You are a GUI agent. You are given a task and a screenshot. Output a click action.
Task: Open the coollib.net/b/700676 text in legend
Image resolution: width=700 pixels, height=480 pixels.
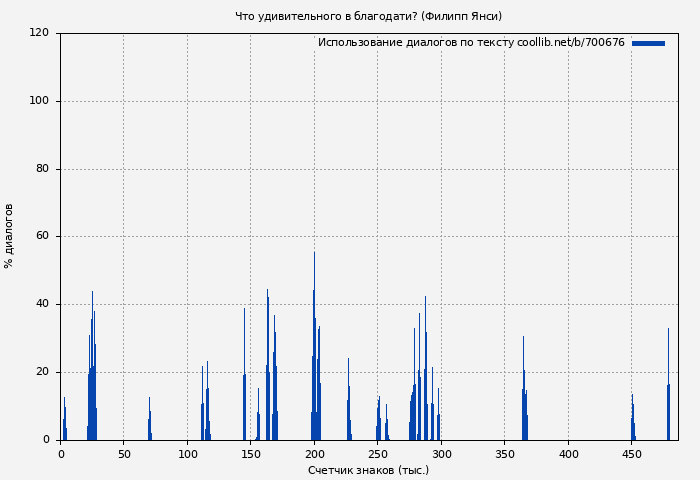tap(571, 43)
